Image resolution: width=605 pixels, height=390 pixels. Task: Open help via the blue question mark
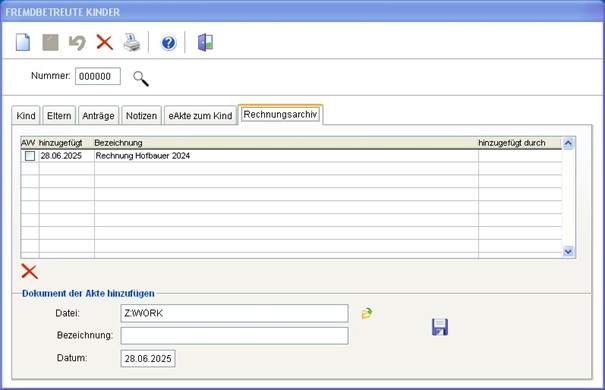[169, 42]
